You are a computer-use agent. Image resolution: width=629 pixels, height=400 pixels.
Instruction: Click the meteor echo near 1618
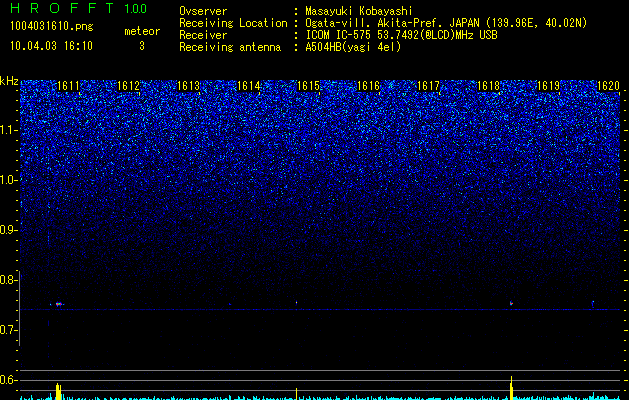click(511, 303)
